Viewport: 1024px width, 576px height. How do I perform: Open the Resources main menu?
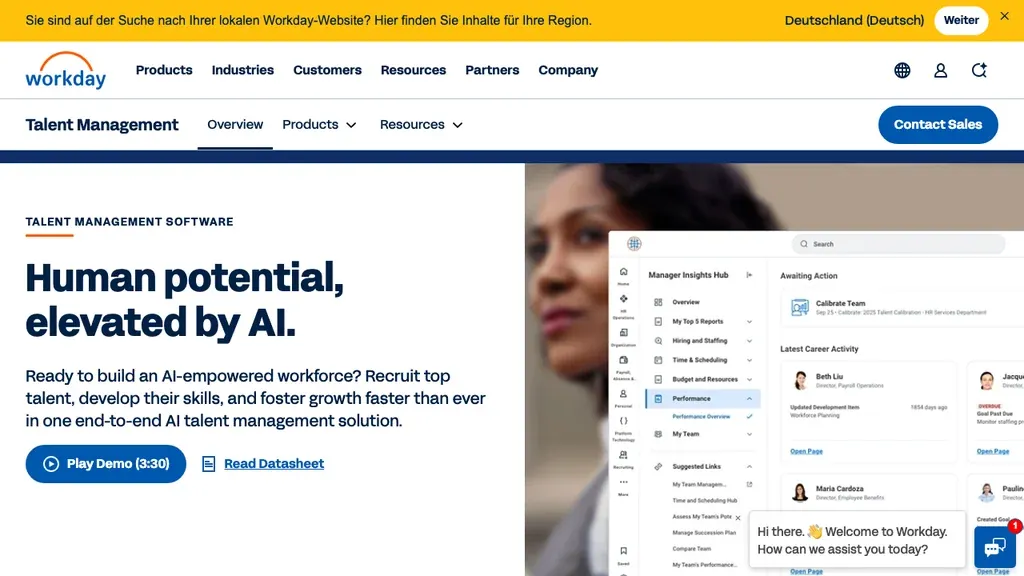click(x=413, y=70)
